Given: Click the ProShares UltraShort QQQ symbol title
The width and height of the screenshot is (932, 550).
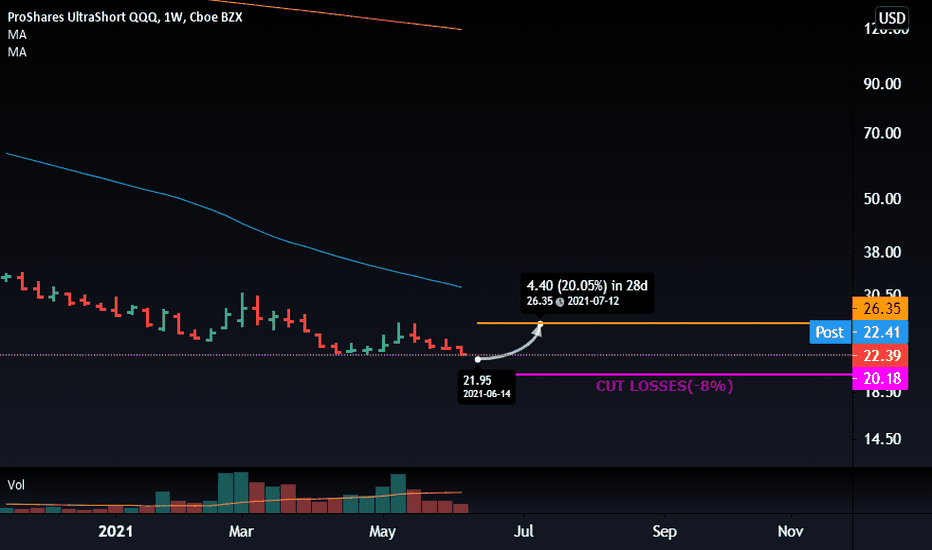Looking at the screenshot, I should [125, 17].
